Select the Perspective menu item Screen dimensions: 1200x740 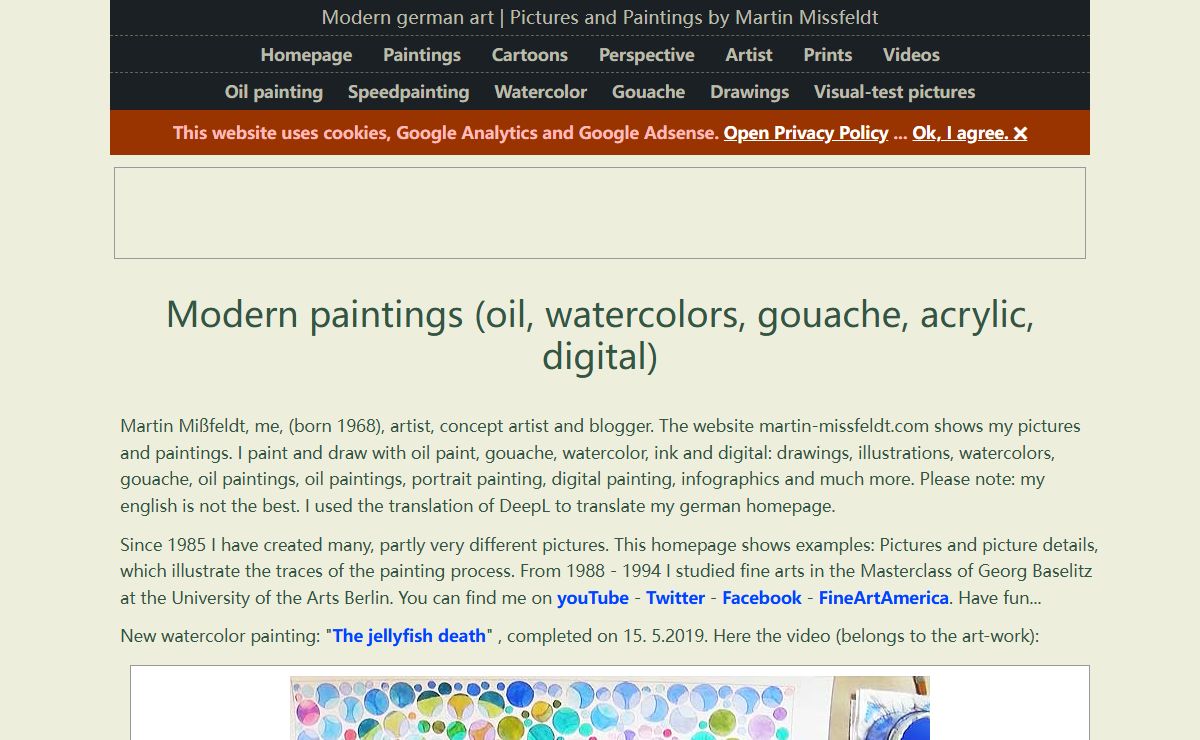point(647,55)
